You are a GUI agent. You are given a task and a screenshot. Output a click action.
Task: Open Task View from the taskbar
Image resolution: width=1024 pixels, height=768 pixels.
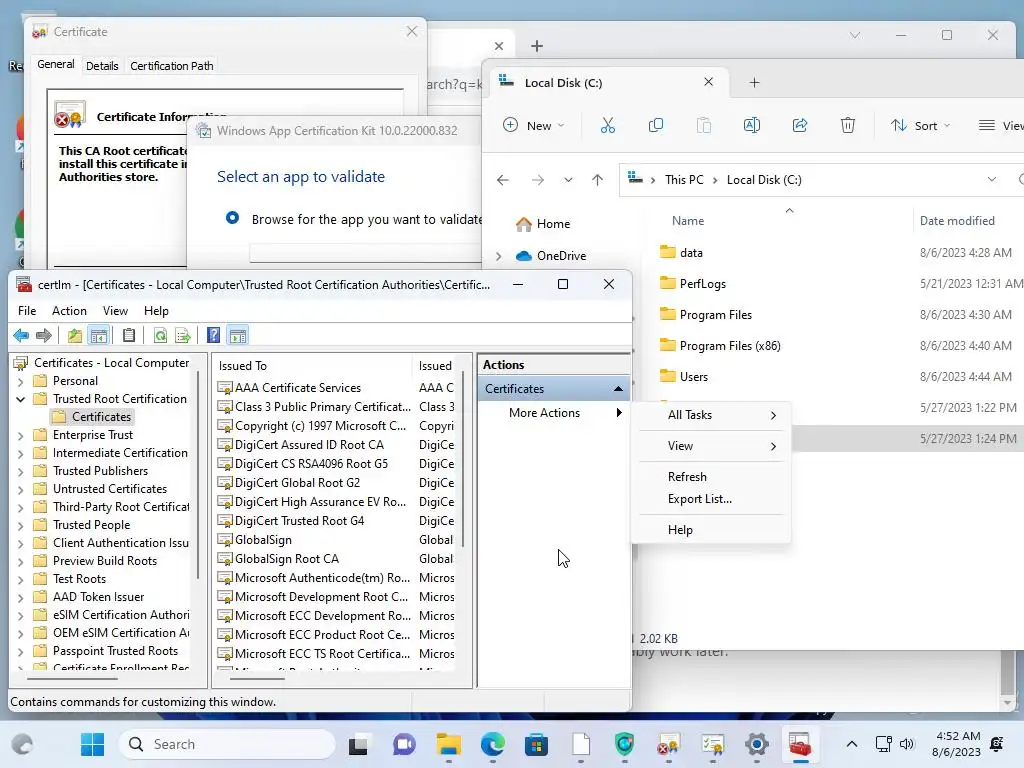click(x=358, y=744)
